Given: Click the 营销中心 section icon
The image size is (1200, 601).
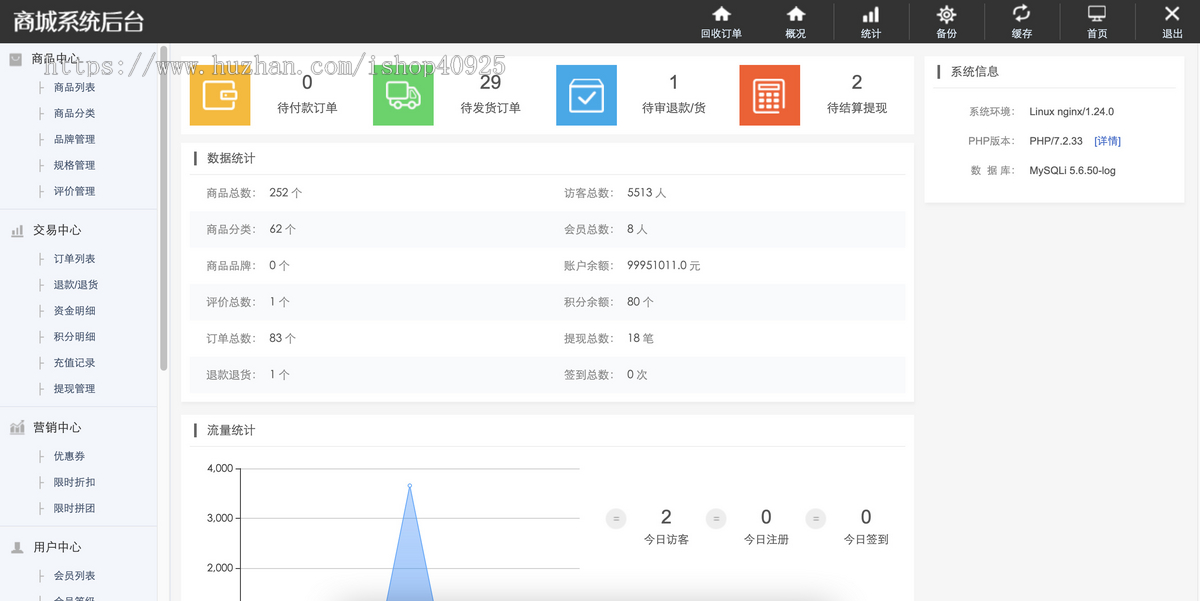Looking at the screenshot, I should 17,427.
